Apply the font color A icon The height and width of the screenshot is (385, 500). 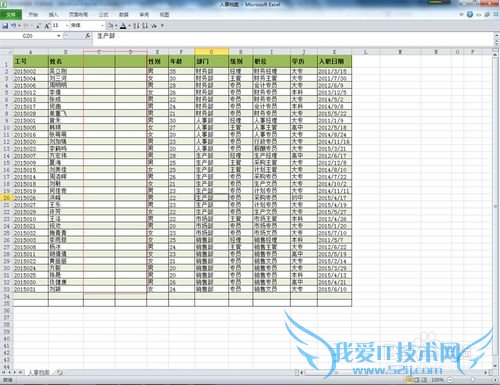[123, 26]
